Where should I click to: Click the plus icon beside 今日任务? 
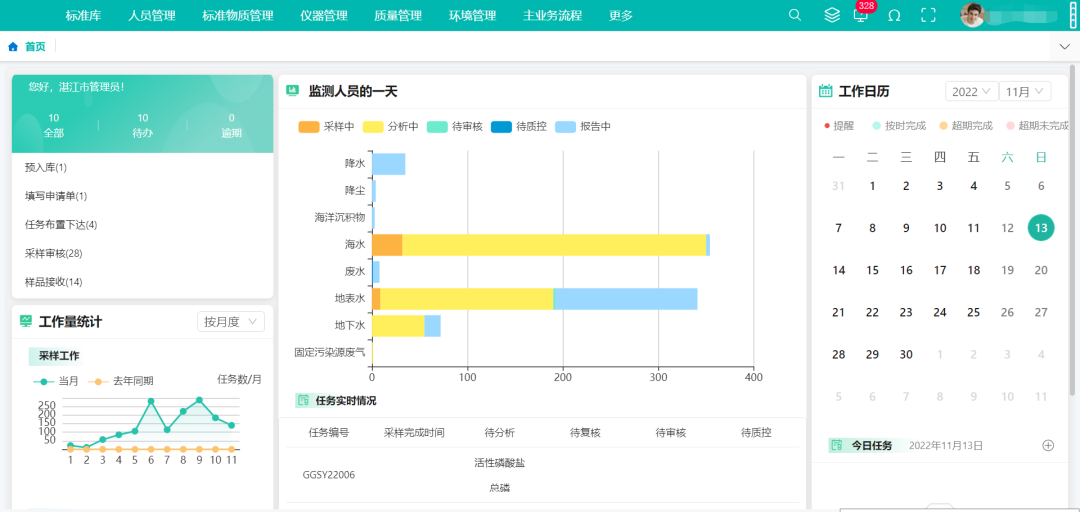click(1048, 445)
